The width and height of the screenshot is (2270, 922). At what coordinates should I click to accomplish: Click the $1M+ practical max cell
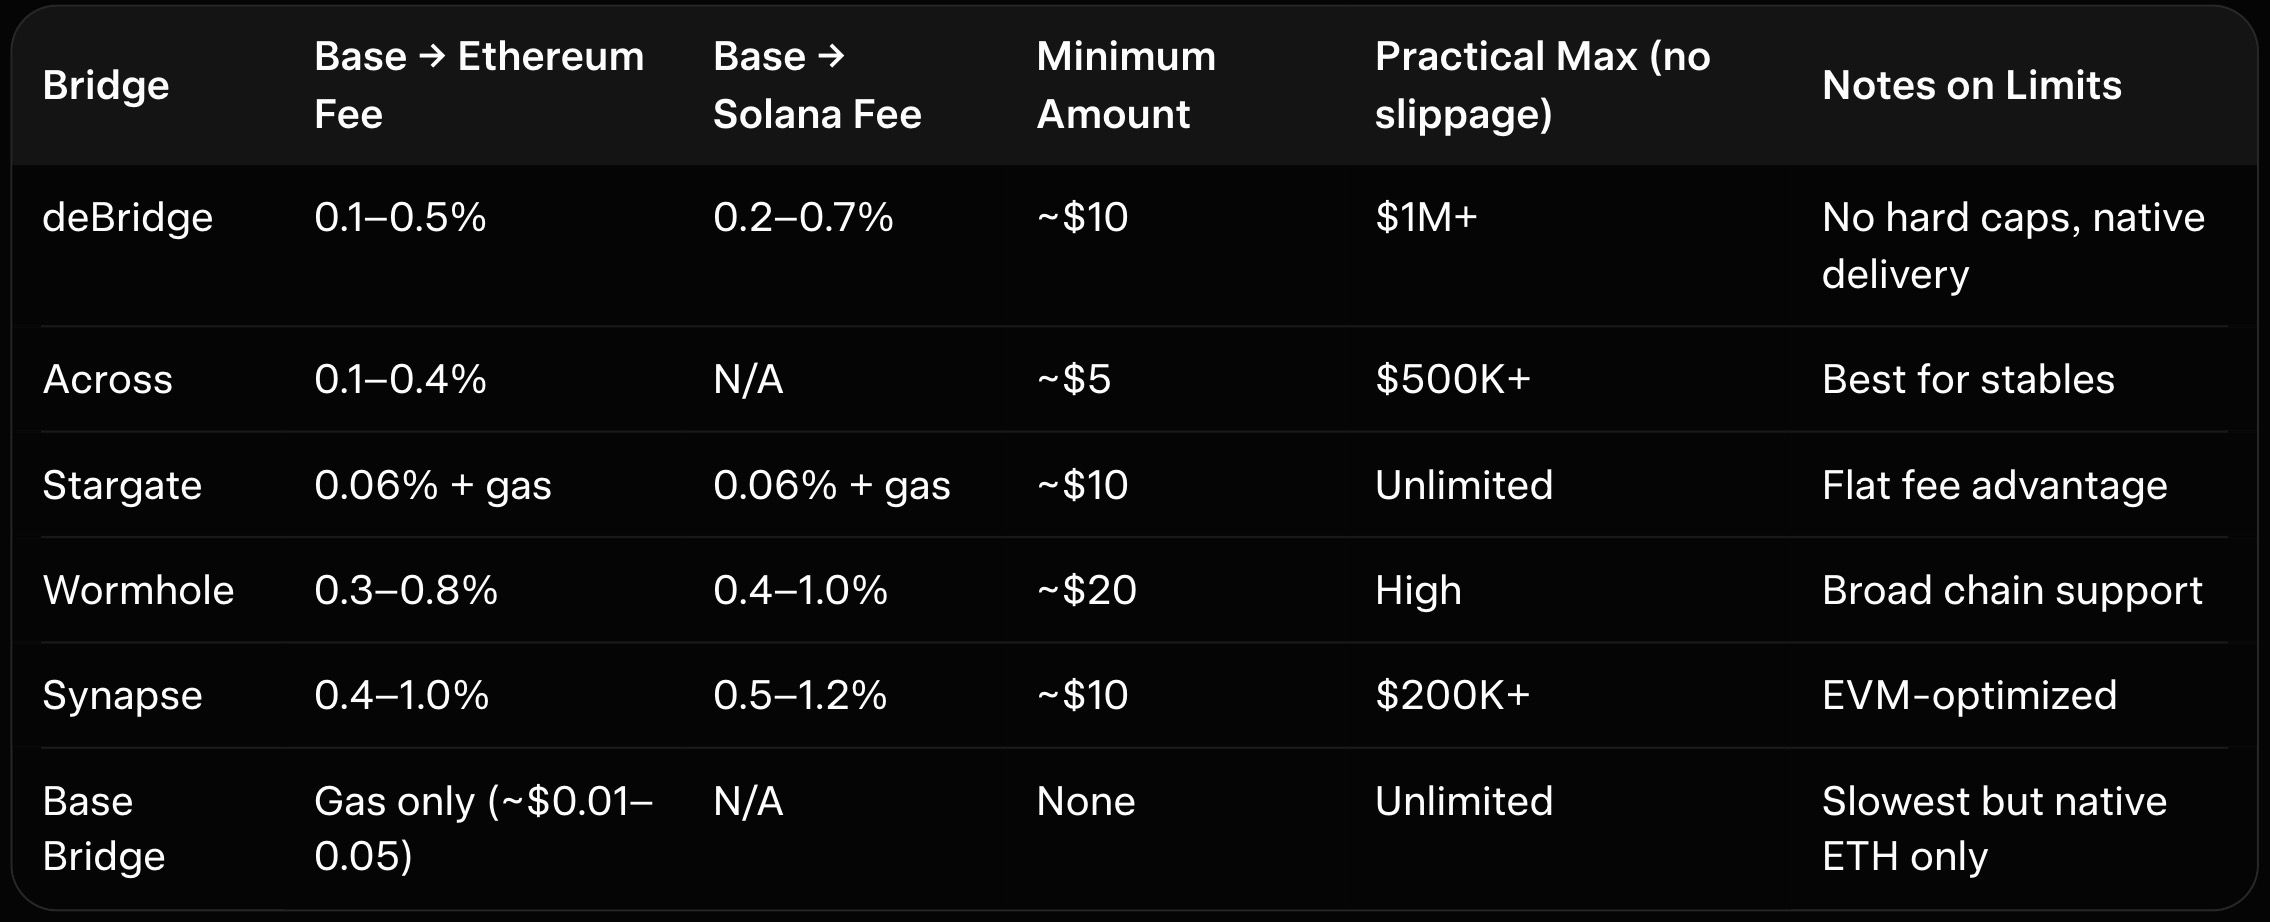1425,217
